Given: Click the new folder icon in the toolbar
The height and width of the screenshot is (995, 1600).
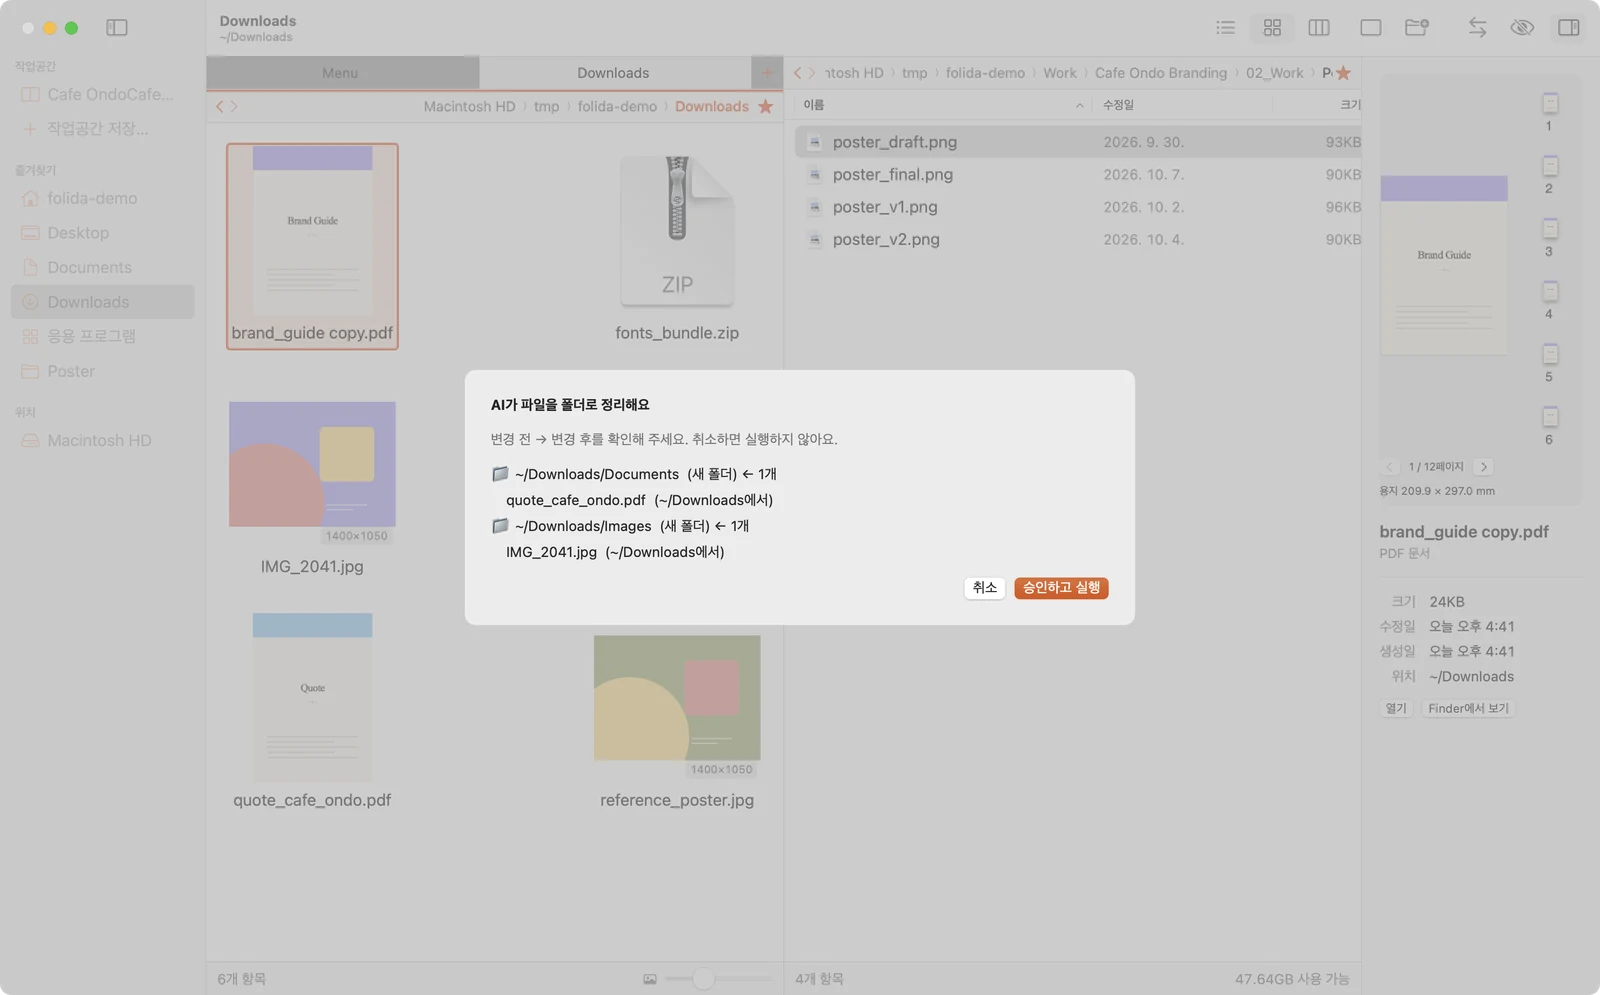Looking at the screenshot, I should pos(1417,28).
